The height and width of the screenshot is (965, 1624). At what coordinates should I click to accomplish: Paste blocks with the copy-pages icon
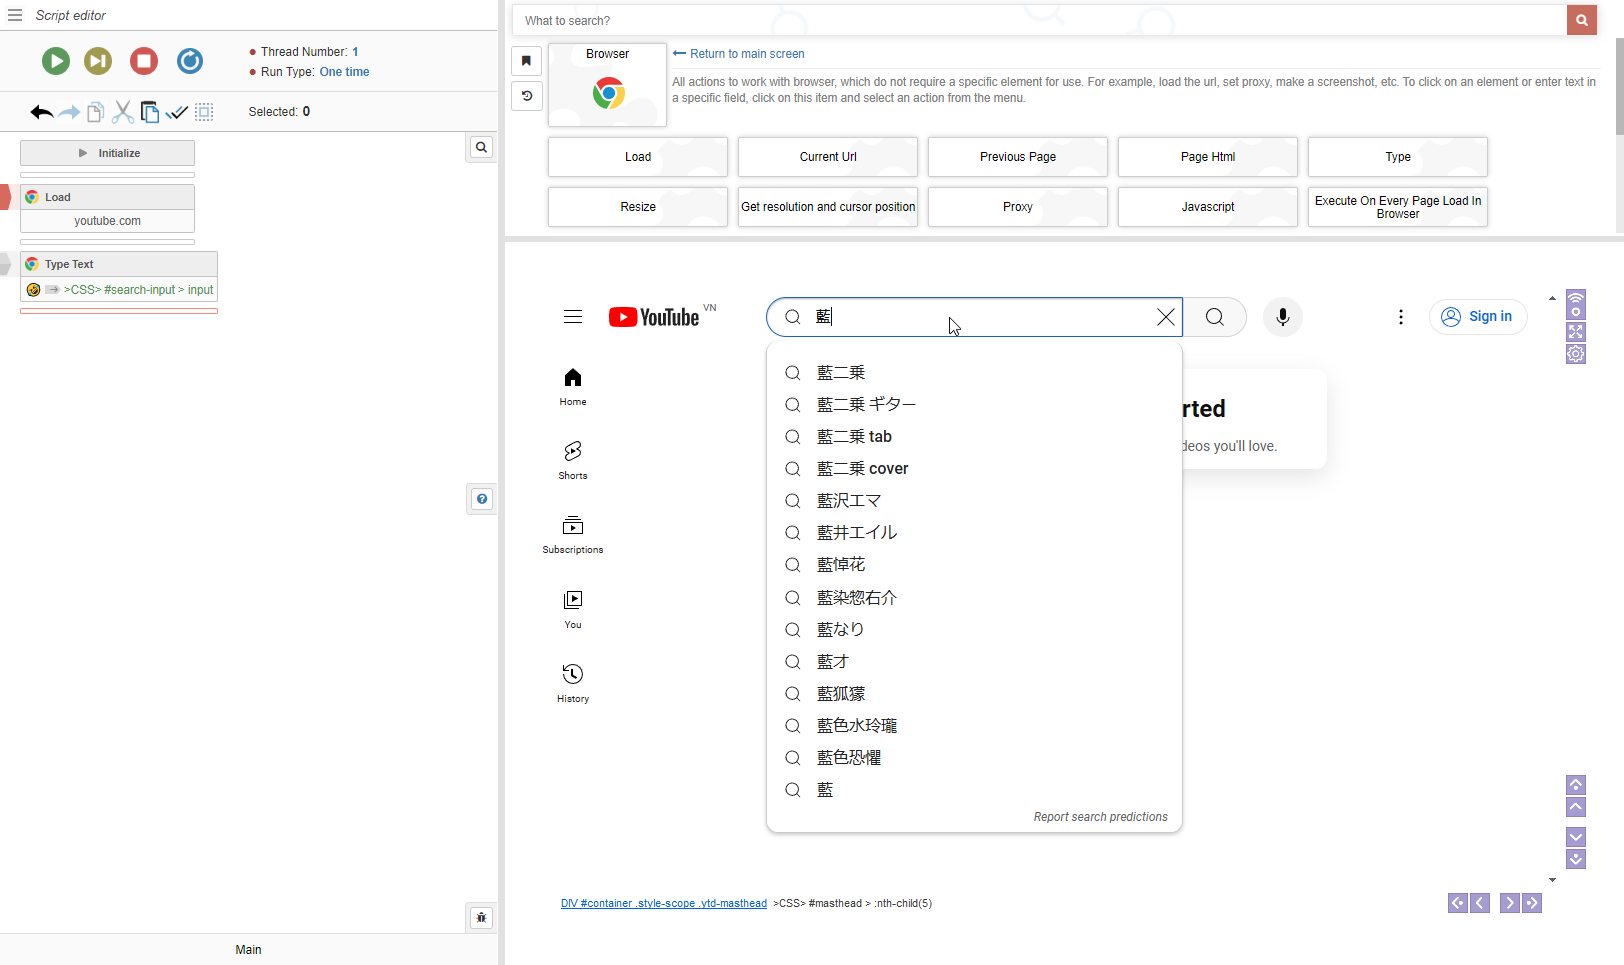point(150,112)
